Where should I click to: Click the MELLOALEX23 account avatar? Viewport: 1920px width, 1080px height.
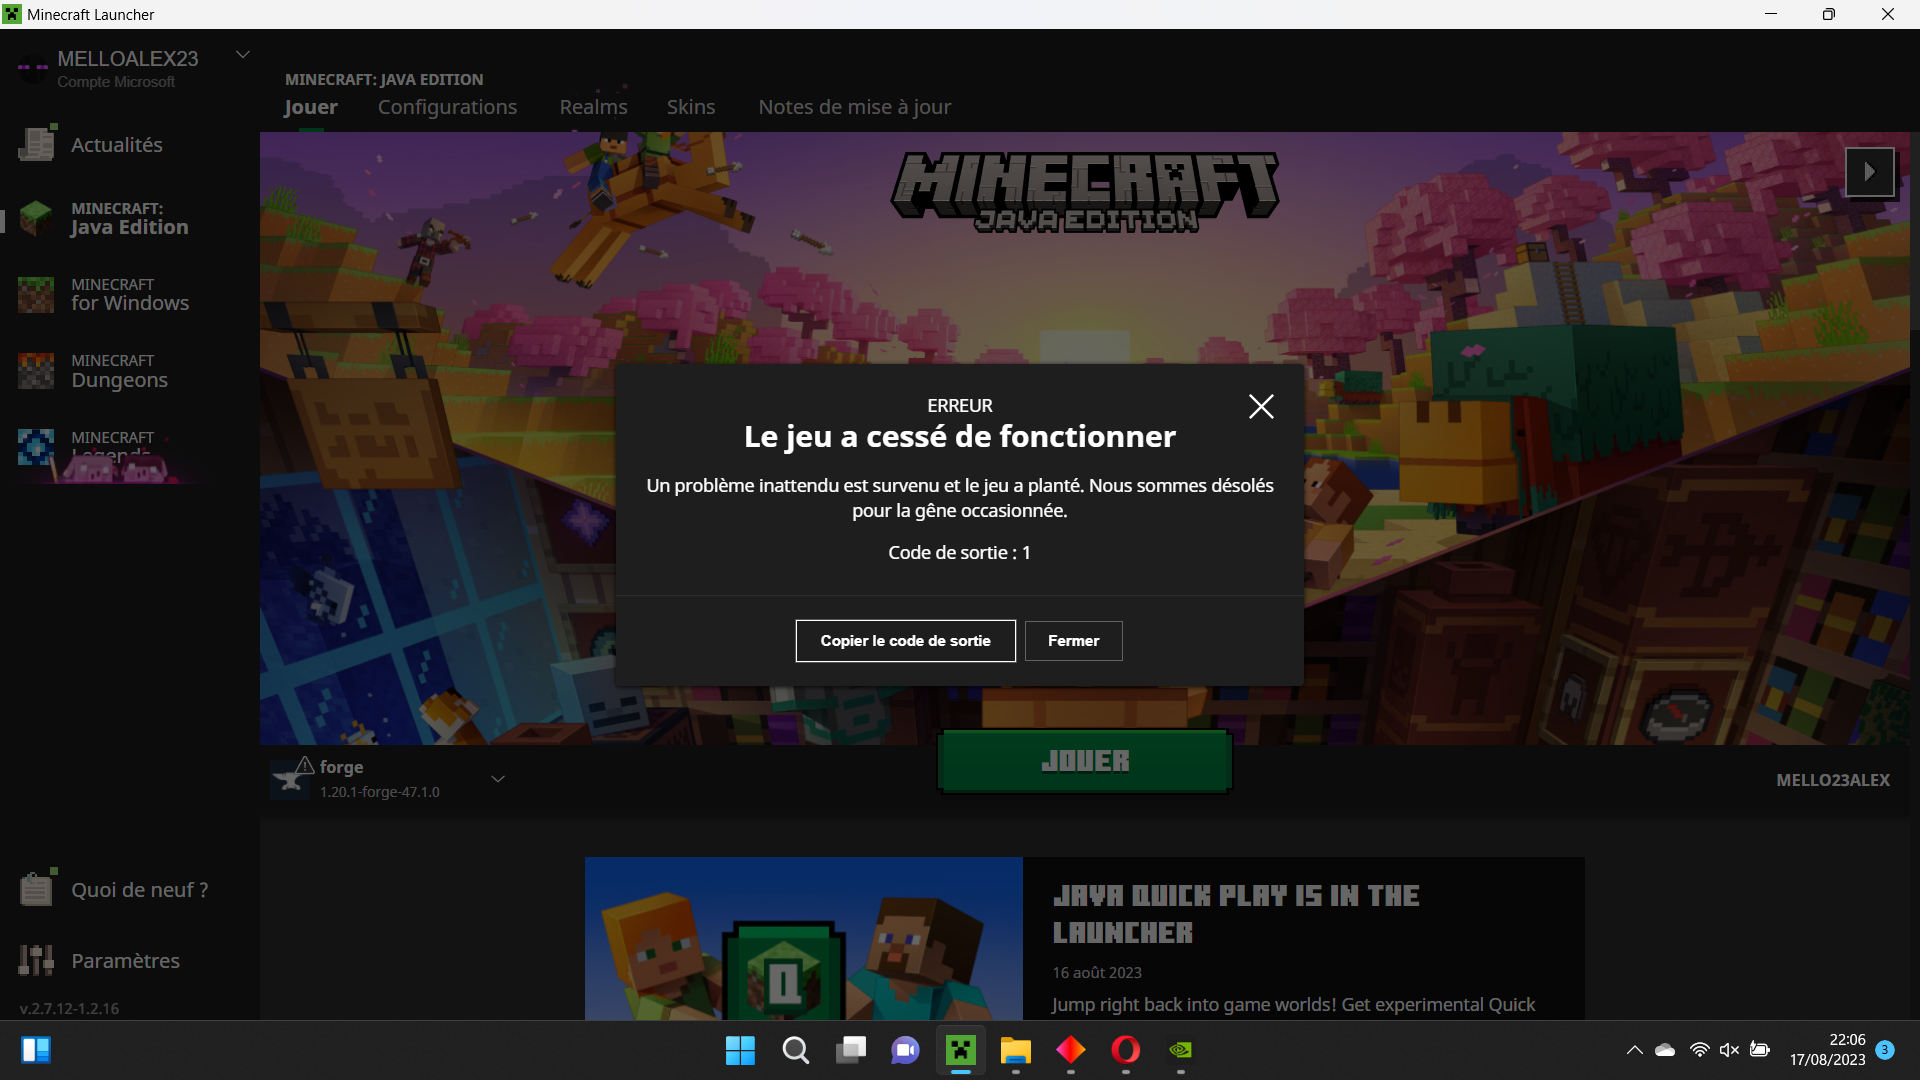pos(33,68)
